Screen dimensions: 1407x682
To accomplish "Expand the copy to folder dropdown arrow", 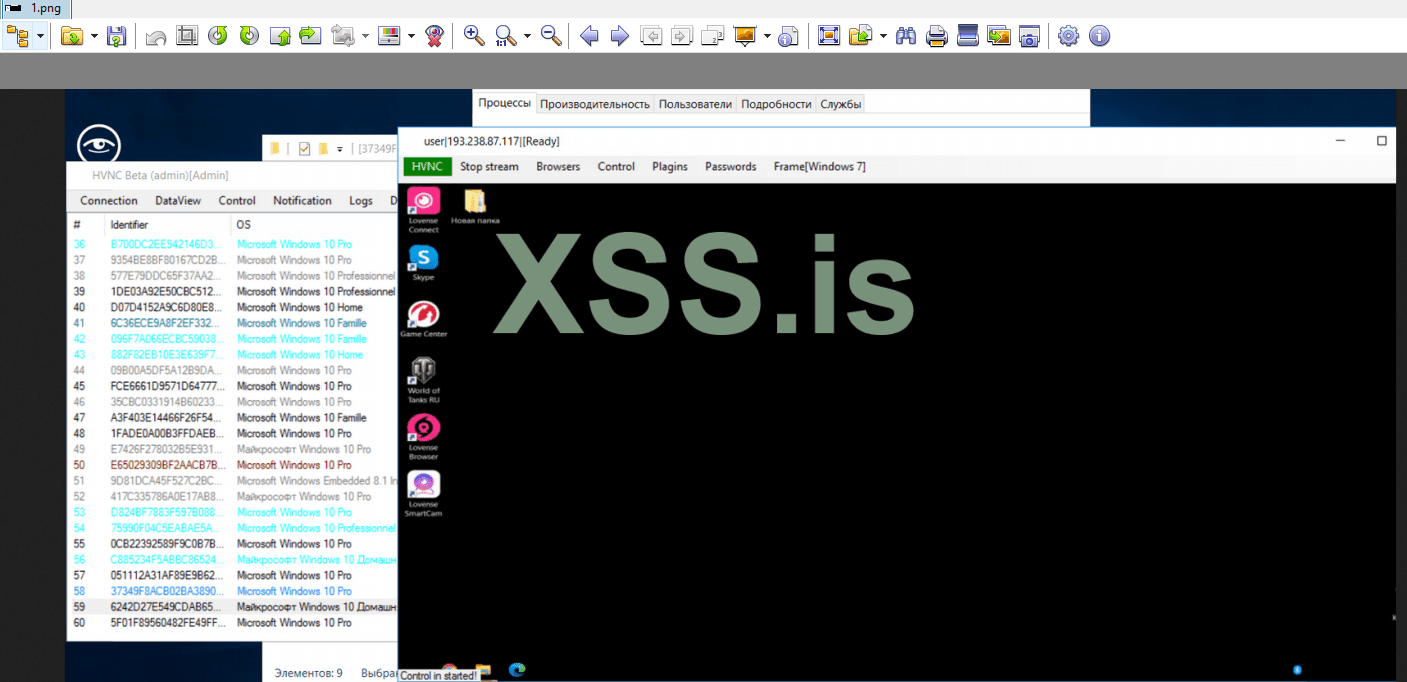I will pyautogui.click(x=883, y=37).
